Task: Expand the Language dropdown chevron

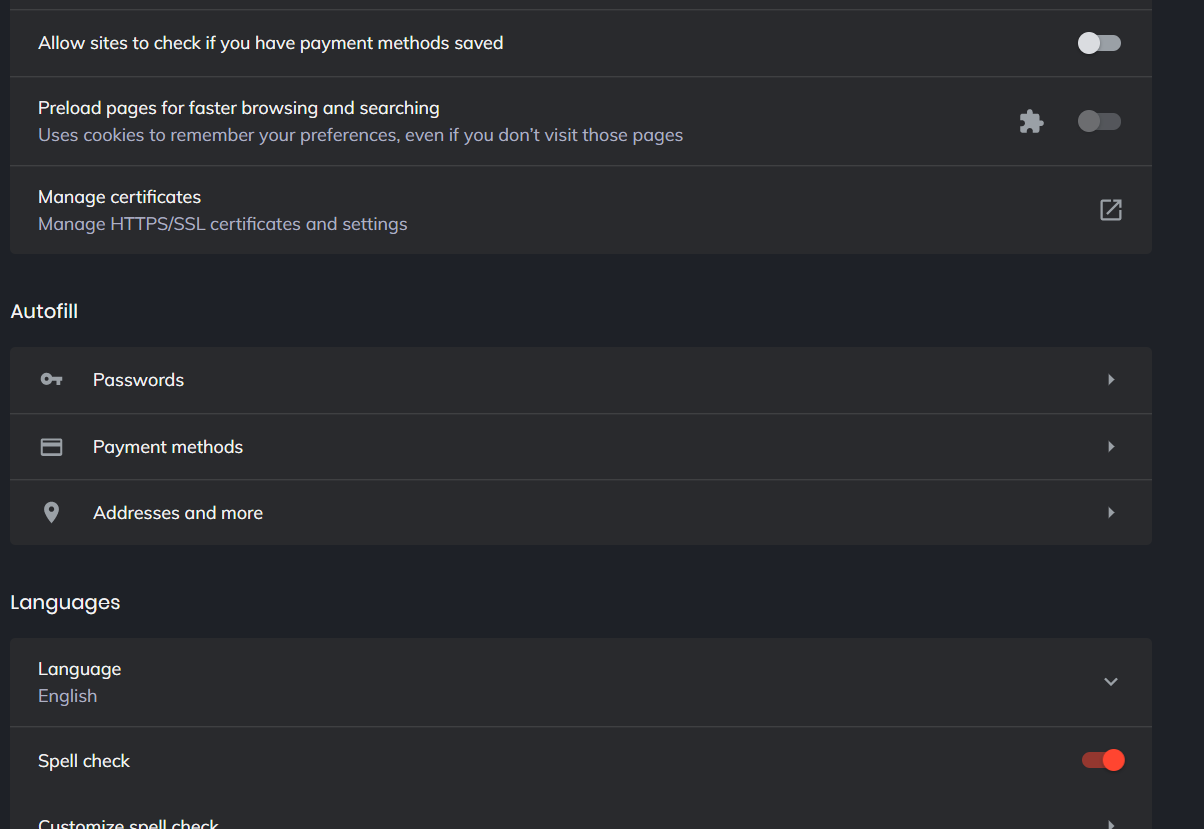Action: 1110,682
